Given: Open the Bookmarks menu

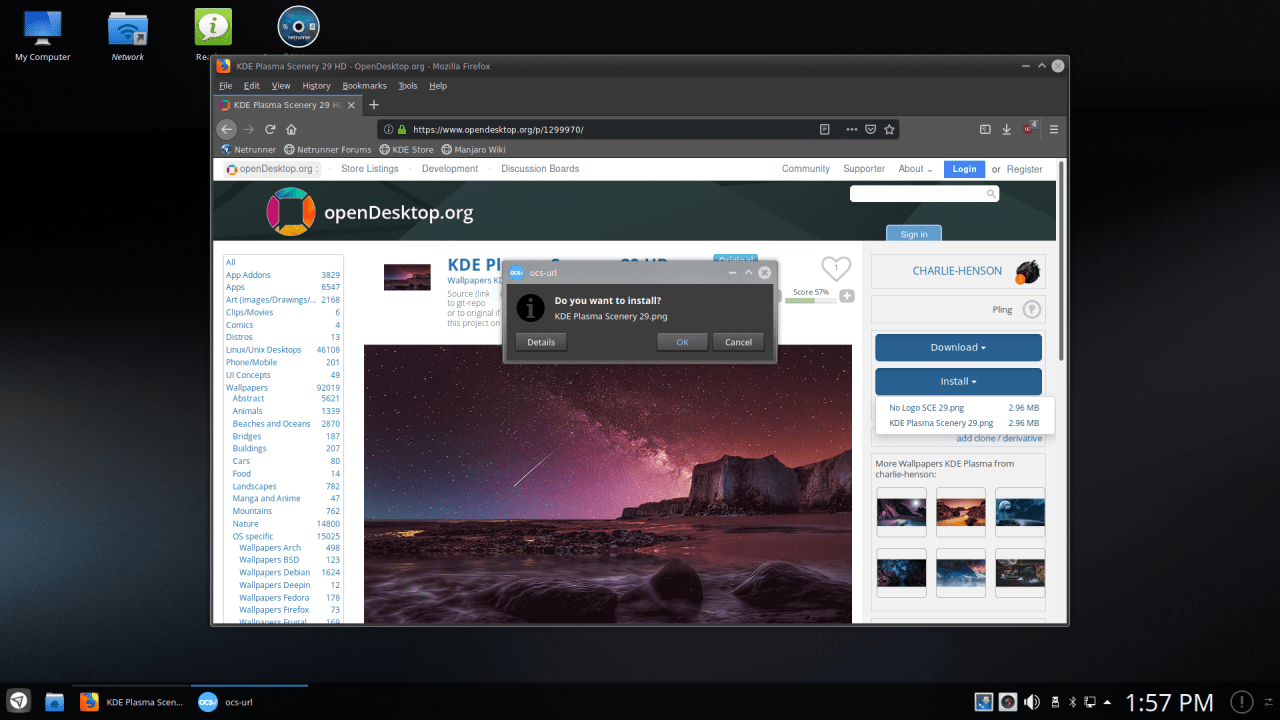Looking at the screenshot, I should point(364,85).
